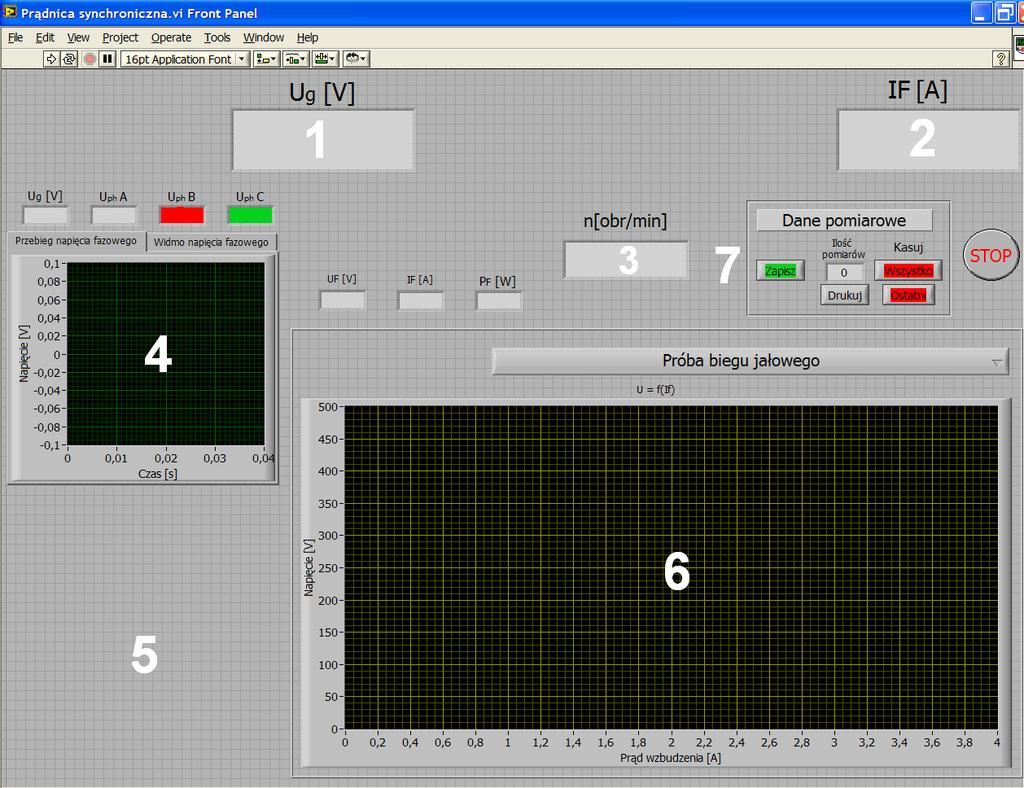Toggle the red Uph B indicator
This screenshot has width=1024, height=788.
182,215
